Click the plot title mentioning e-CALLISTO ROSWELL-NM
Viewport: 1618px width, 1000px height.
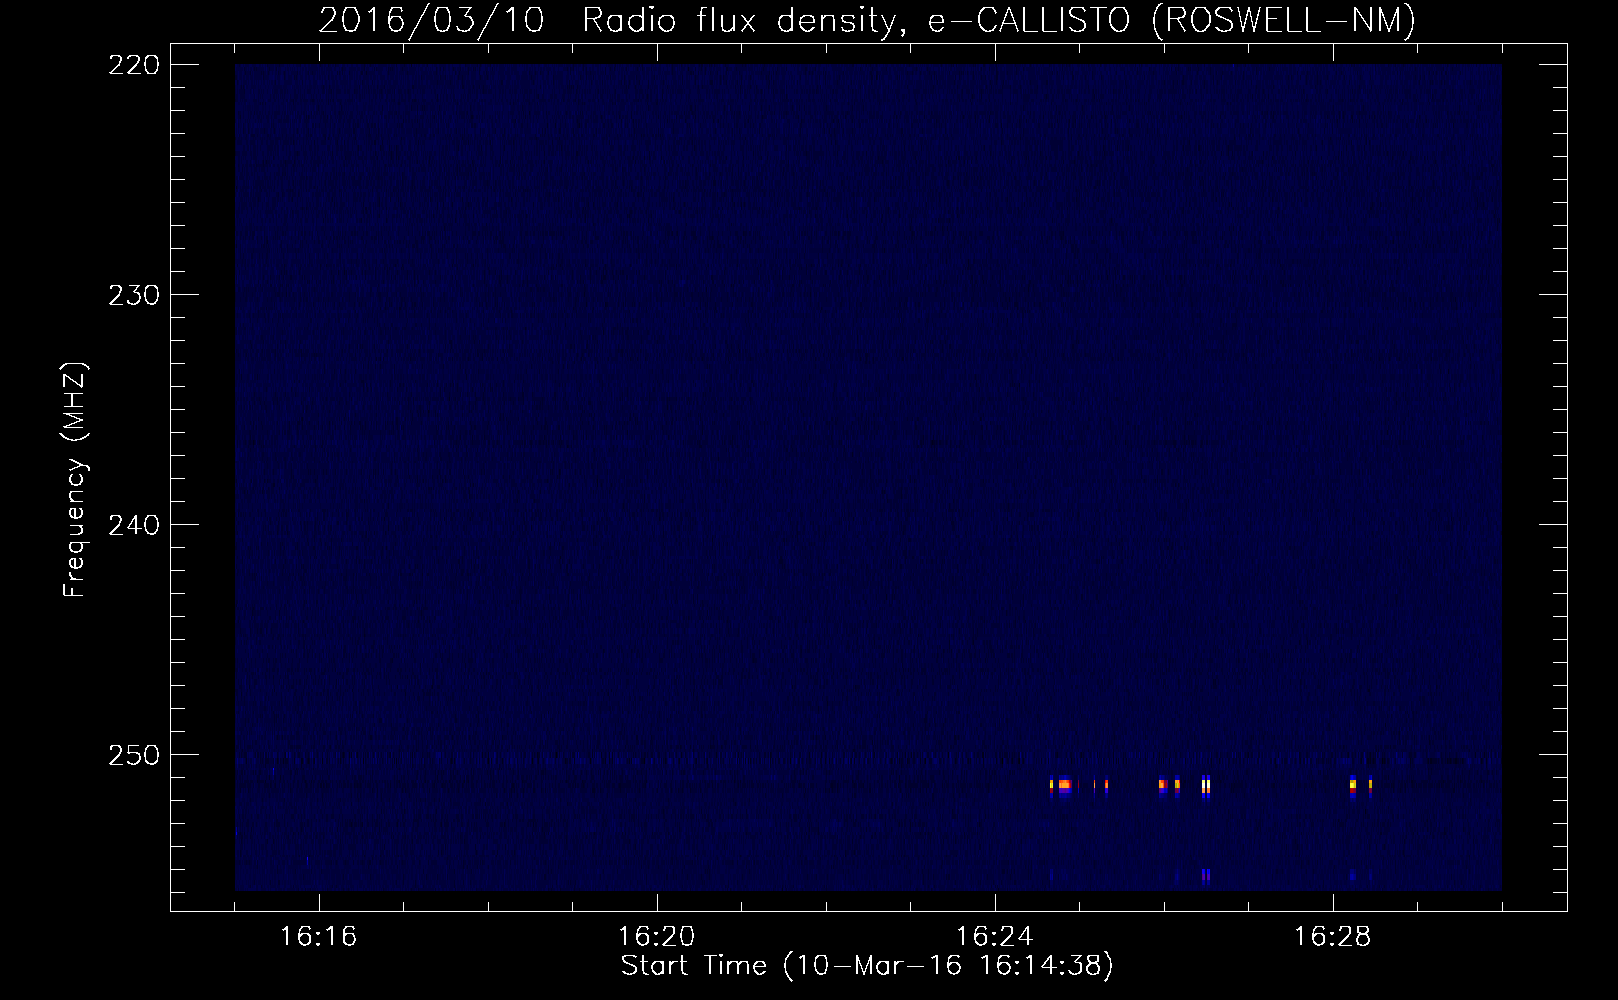(867, 20)
